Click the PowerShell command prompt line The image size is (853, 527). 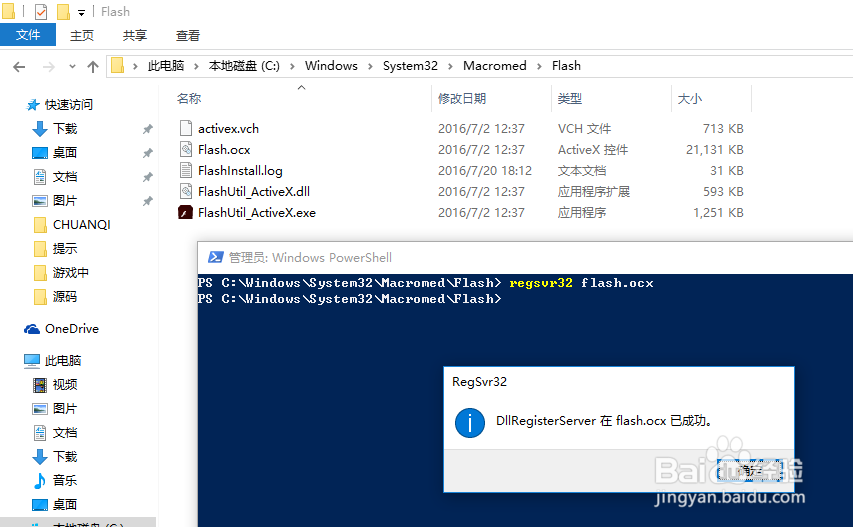tap(349, 299)
